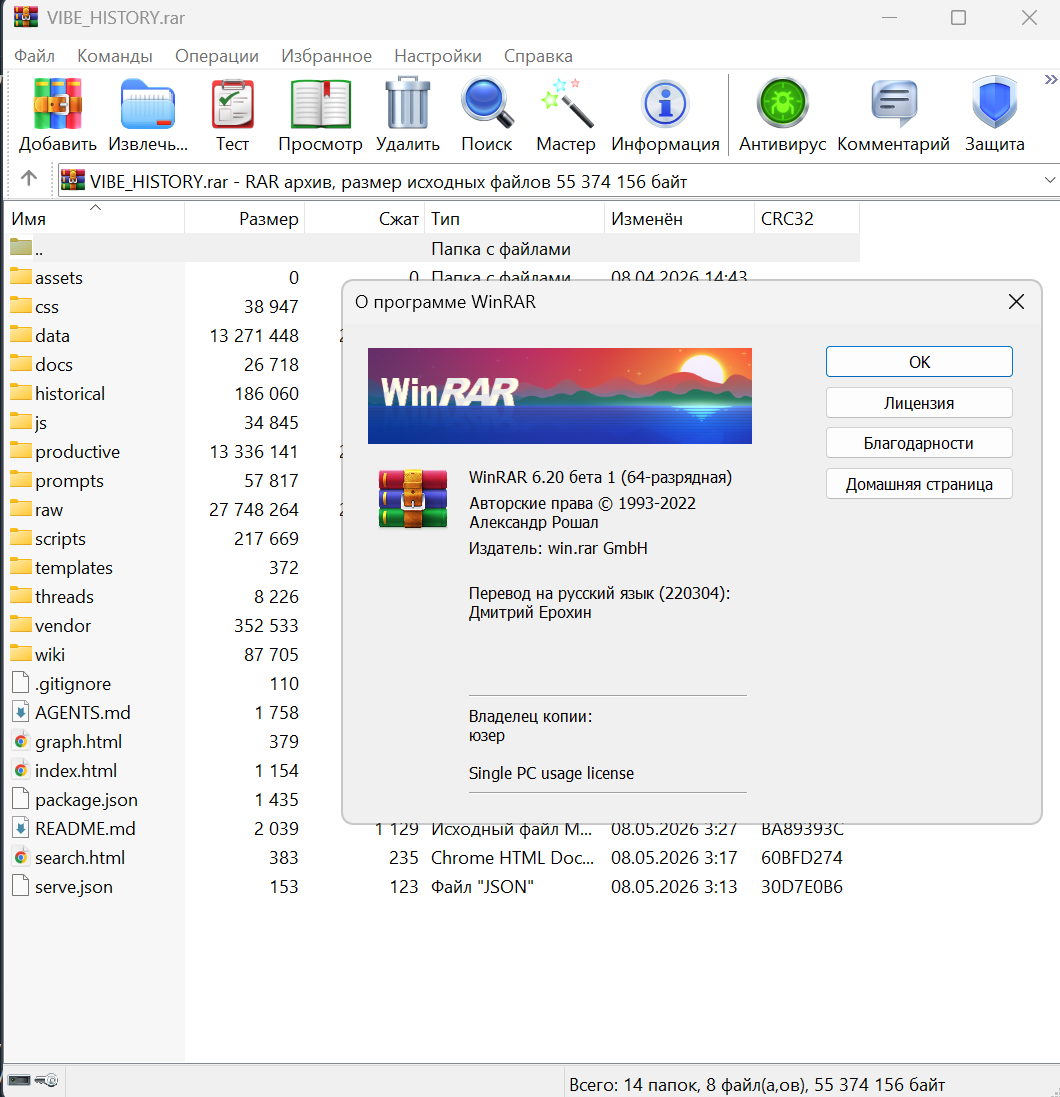Select the parent folder '..' row
1060x1097 pixels.
click(x=434, y=248)
